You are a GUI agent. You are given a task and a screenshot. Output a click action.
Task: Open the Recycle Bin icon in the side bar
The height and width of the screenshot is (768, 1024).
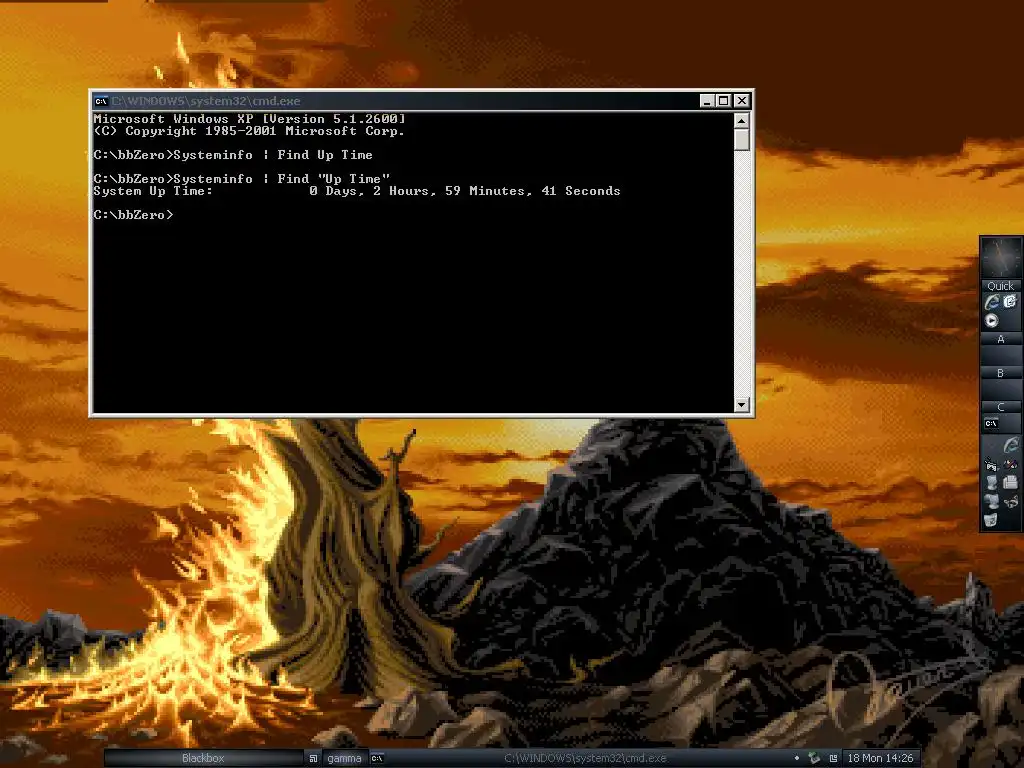[x=990, y=519]
